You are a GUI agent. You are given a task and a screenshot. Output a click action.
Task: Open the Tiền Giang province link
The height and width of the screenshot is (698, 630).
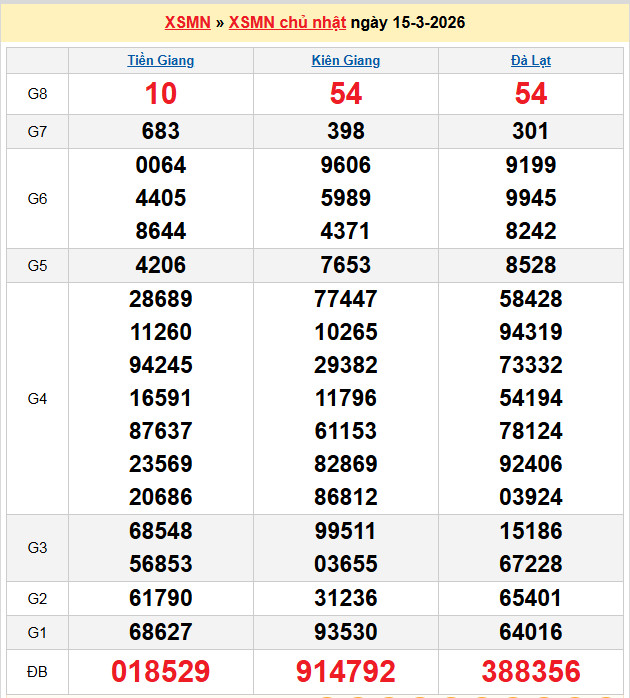coord(161,61)
